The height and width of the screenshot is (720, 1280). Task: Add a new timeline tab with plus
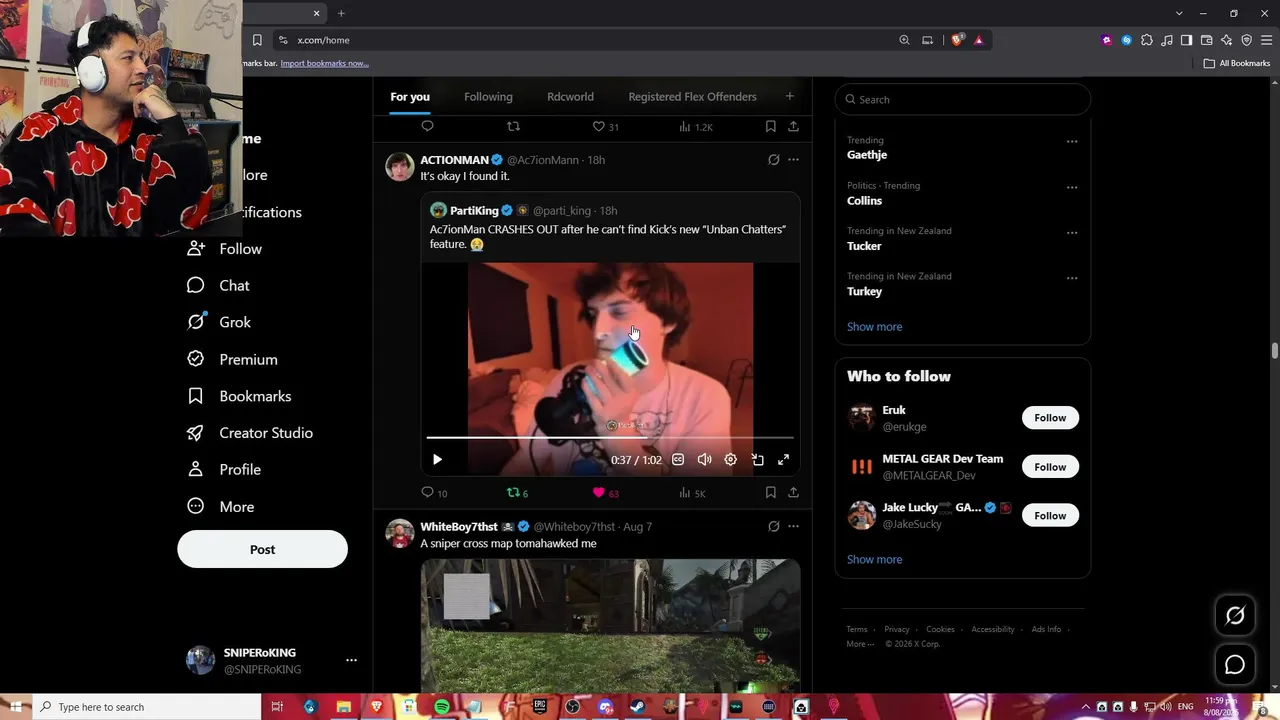789,96
